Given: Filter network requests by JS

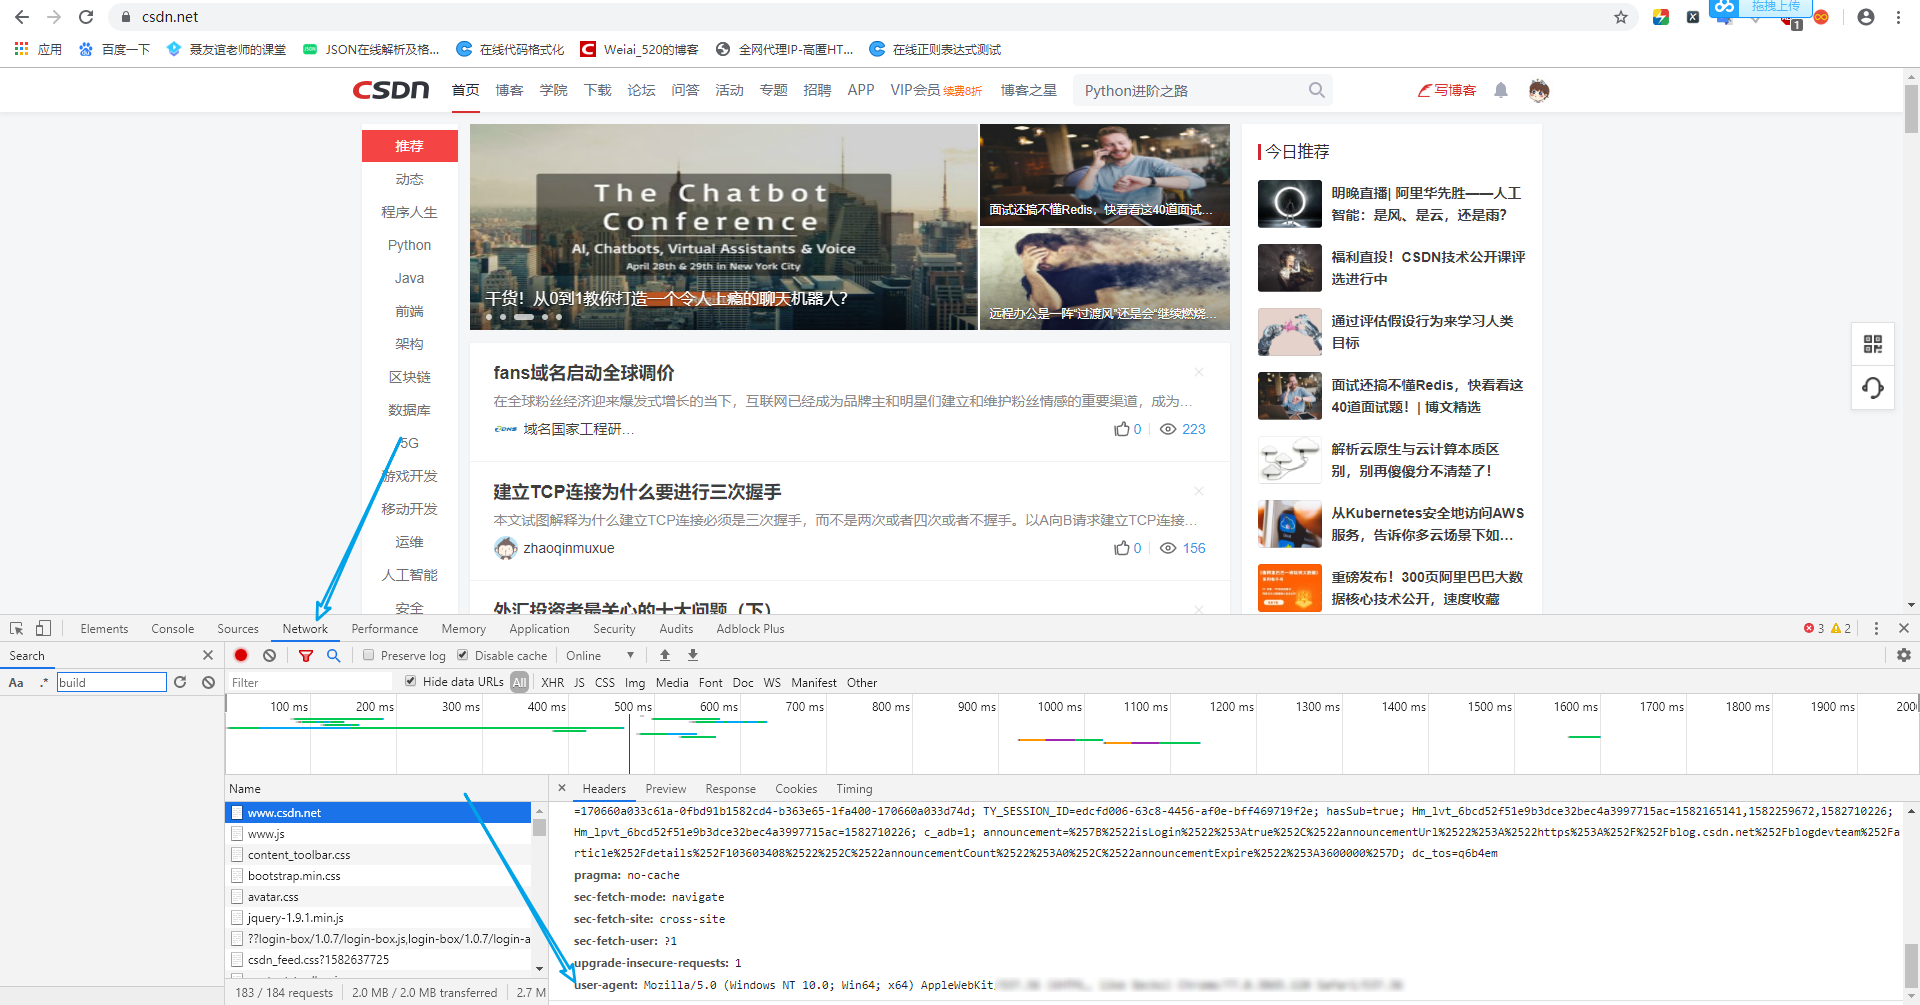Looking at the screenshot, I should pos(579,682).
